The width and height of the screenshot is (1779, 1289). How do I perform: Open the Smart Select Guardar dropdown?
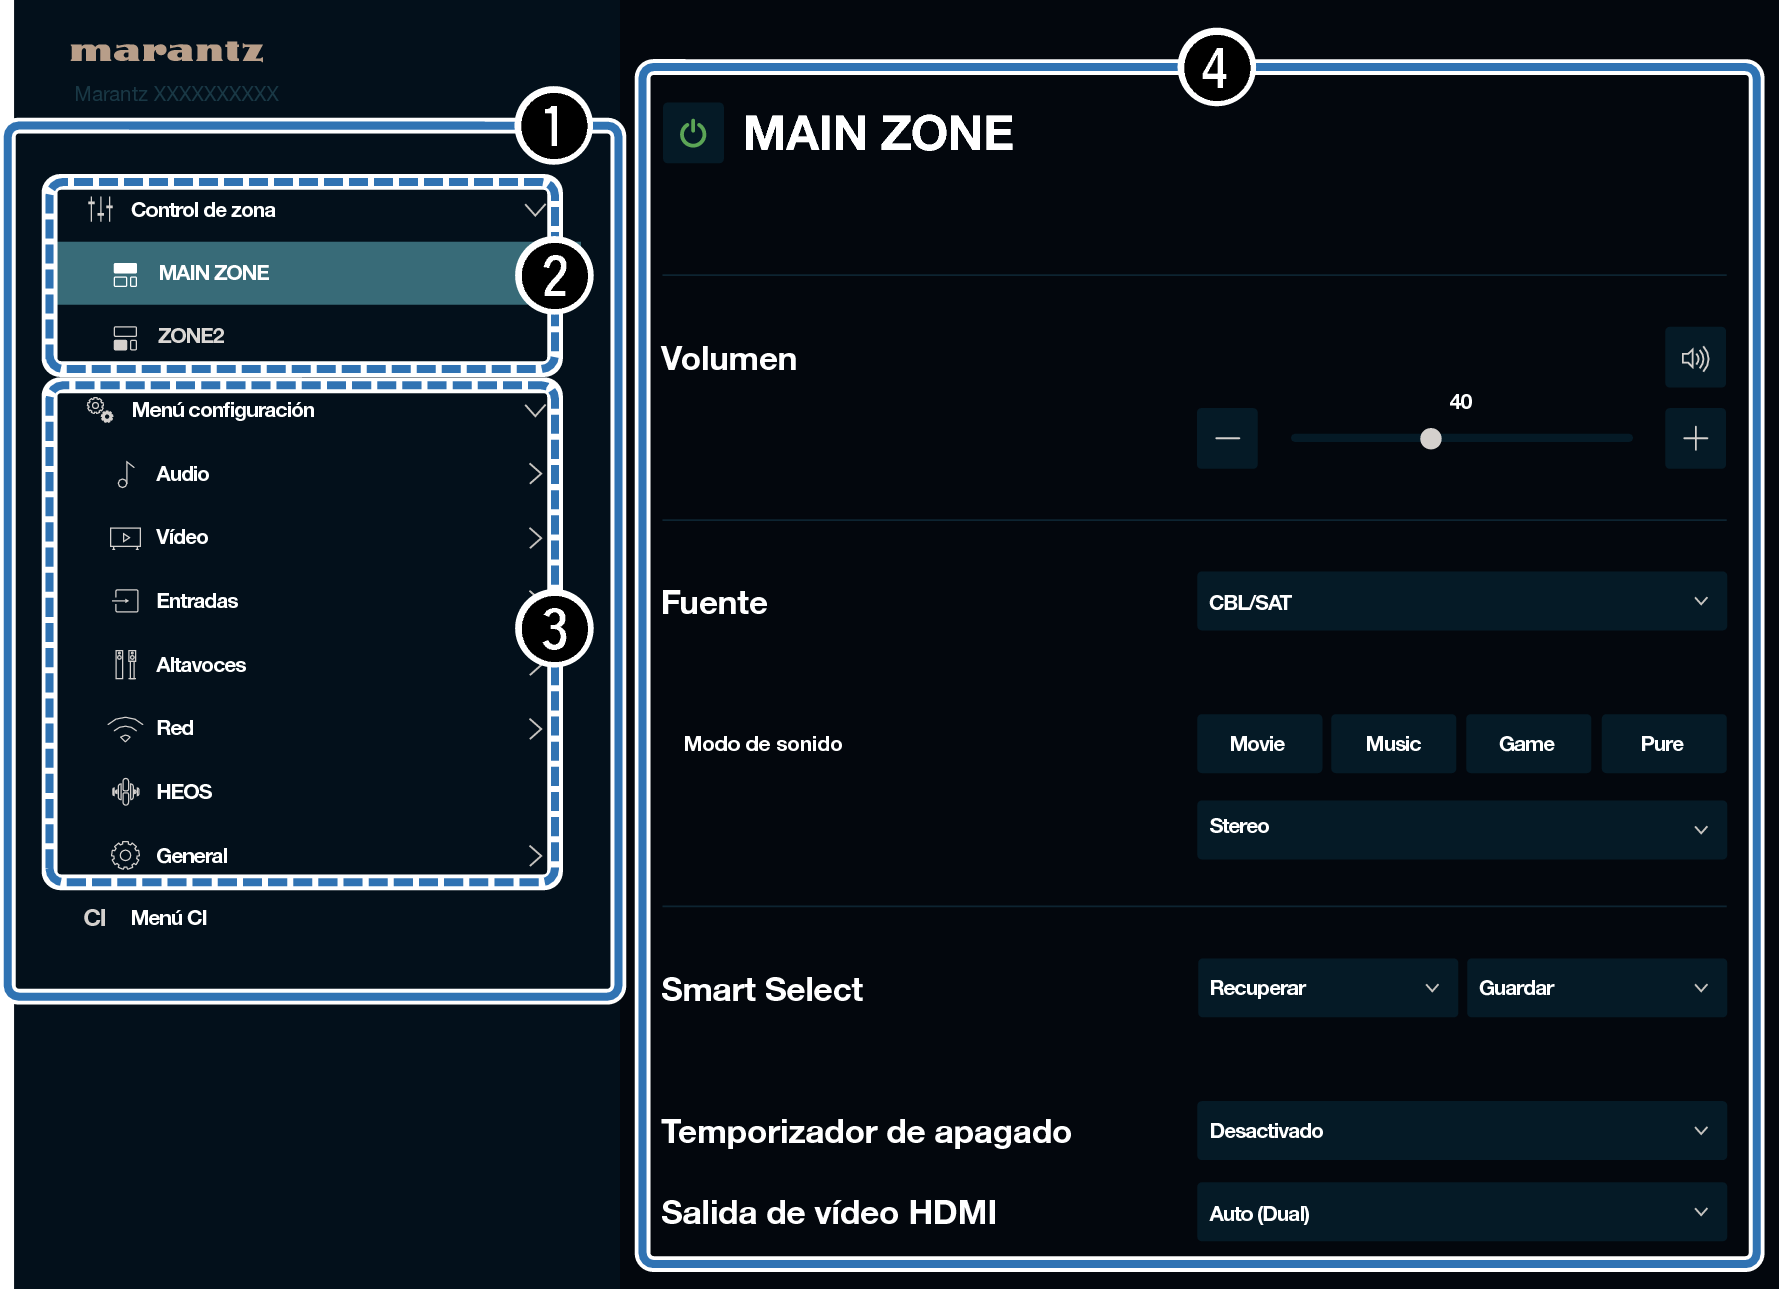click(1595, 988)
